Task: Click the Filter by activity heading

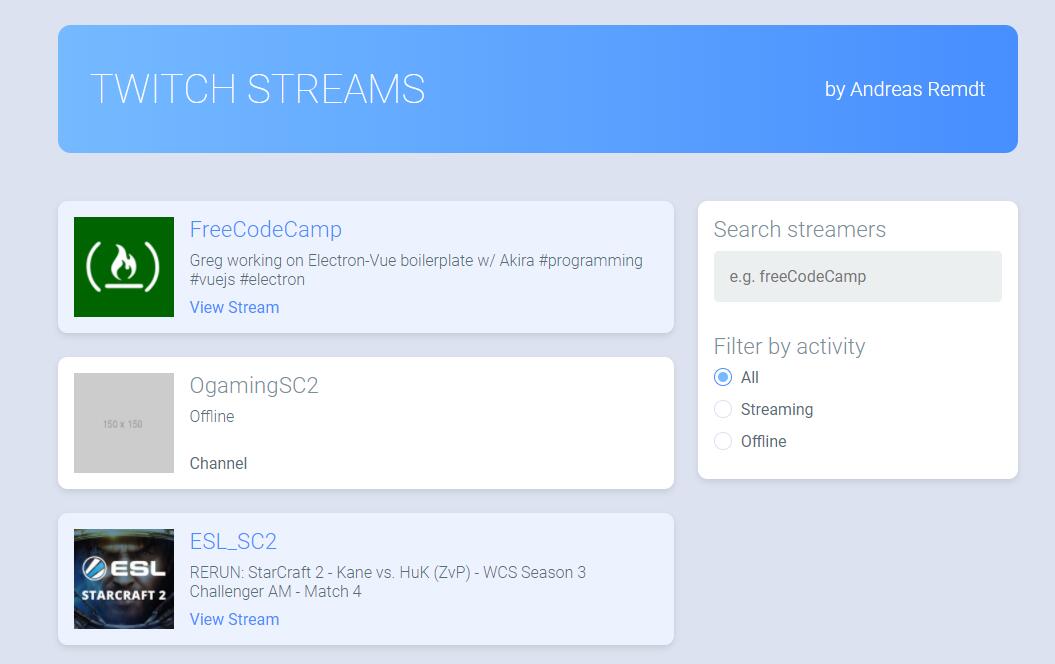Action: 789,346
